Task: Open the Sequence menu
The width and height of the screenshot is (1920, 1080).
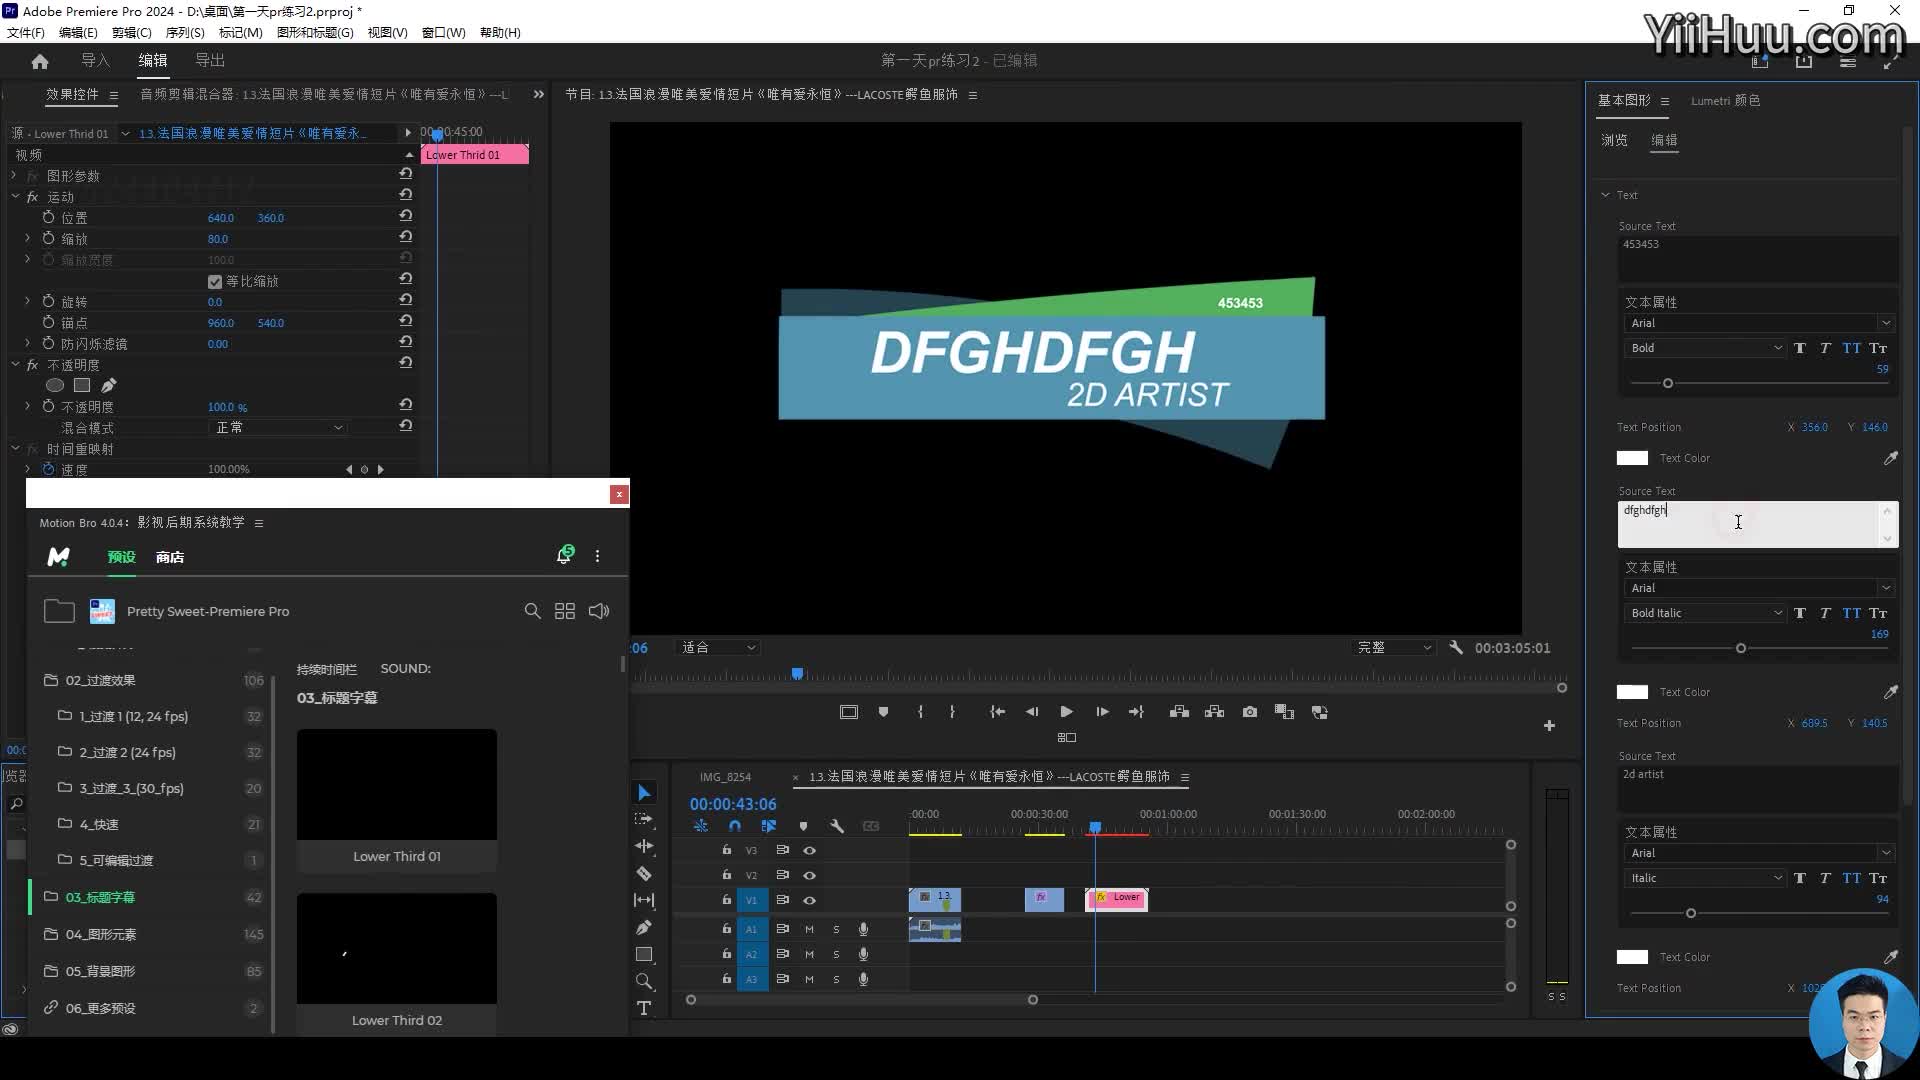Action: pos(185,32)
